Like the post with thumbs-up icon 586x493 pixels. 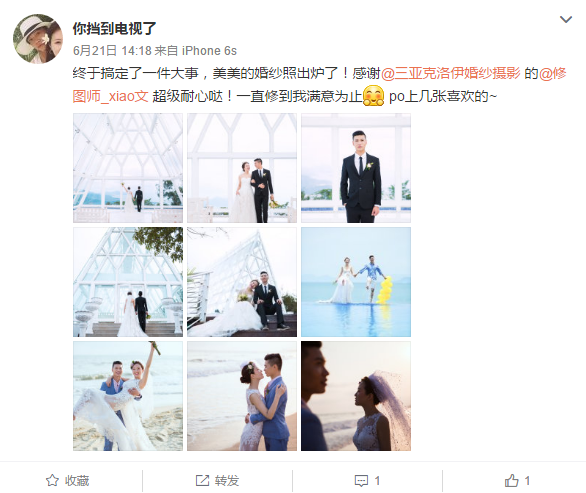click(512, 480)
